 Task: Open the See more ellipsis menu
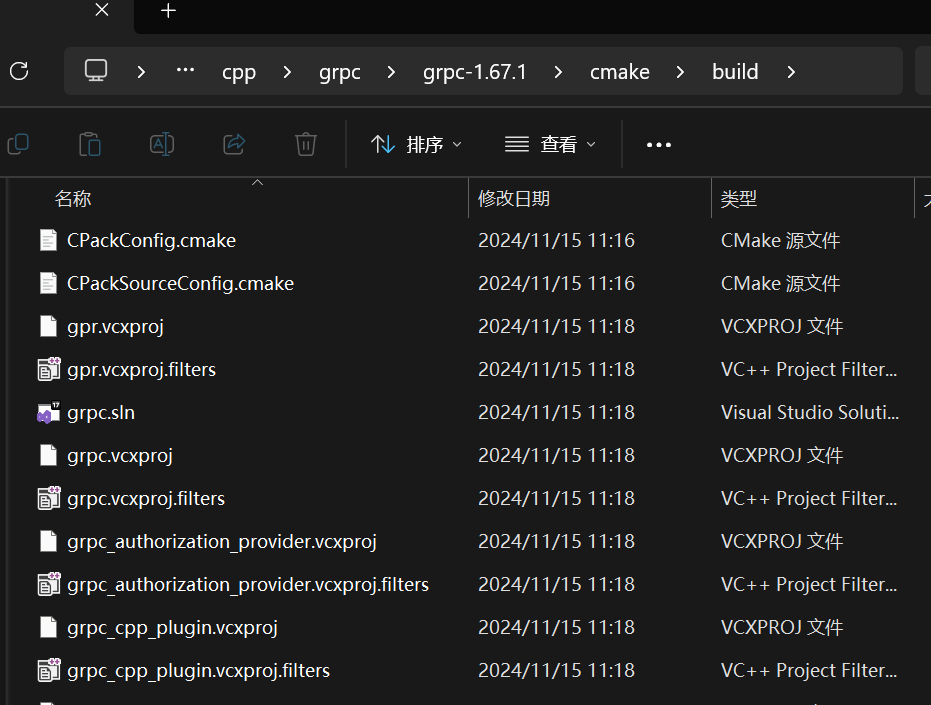[x=658, y=144]
